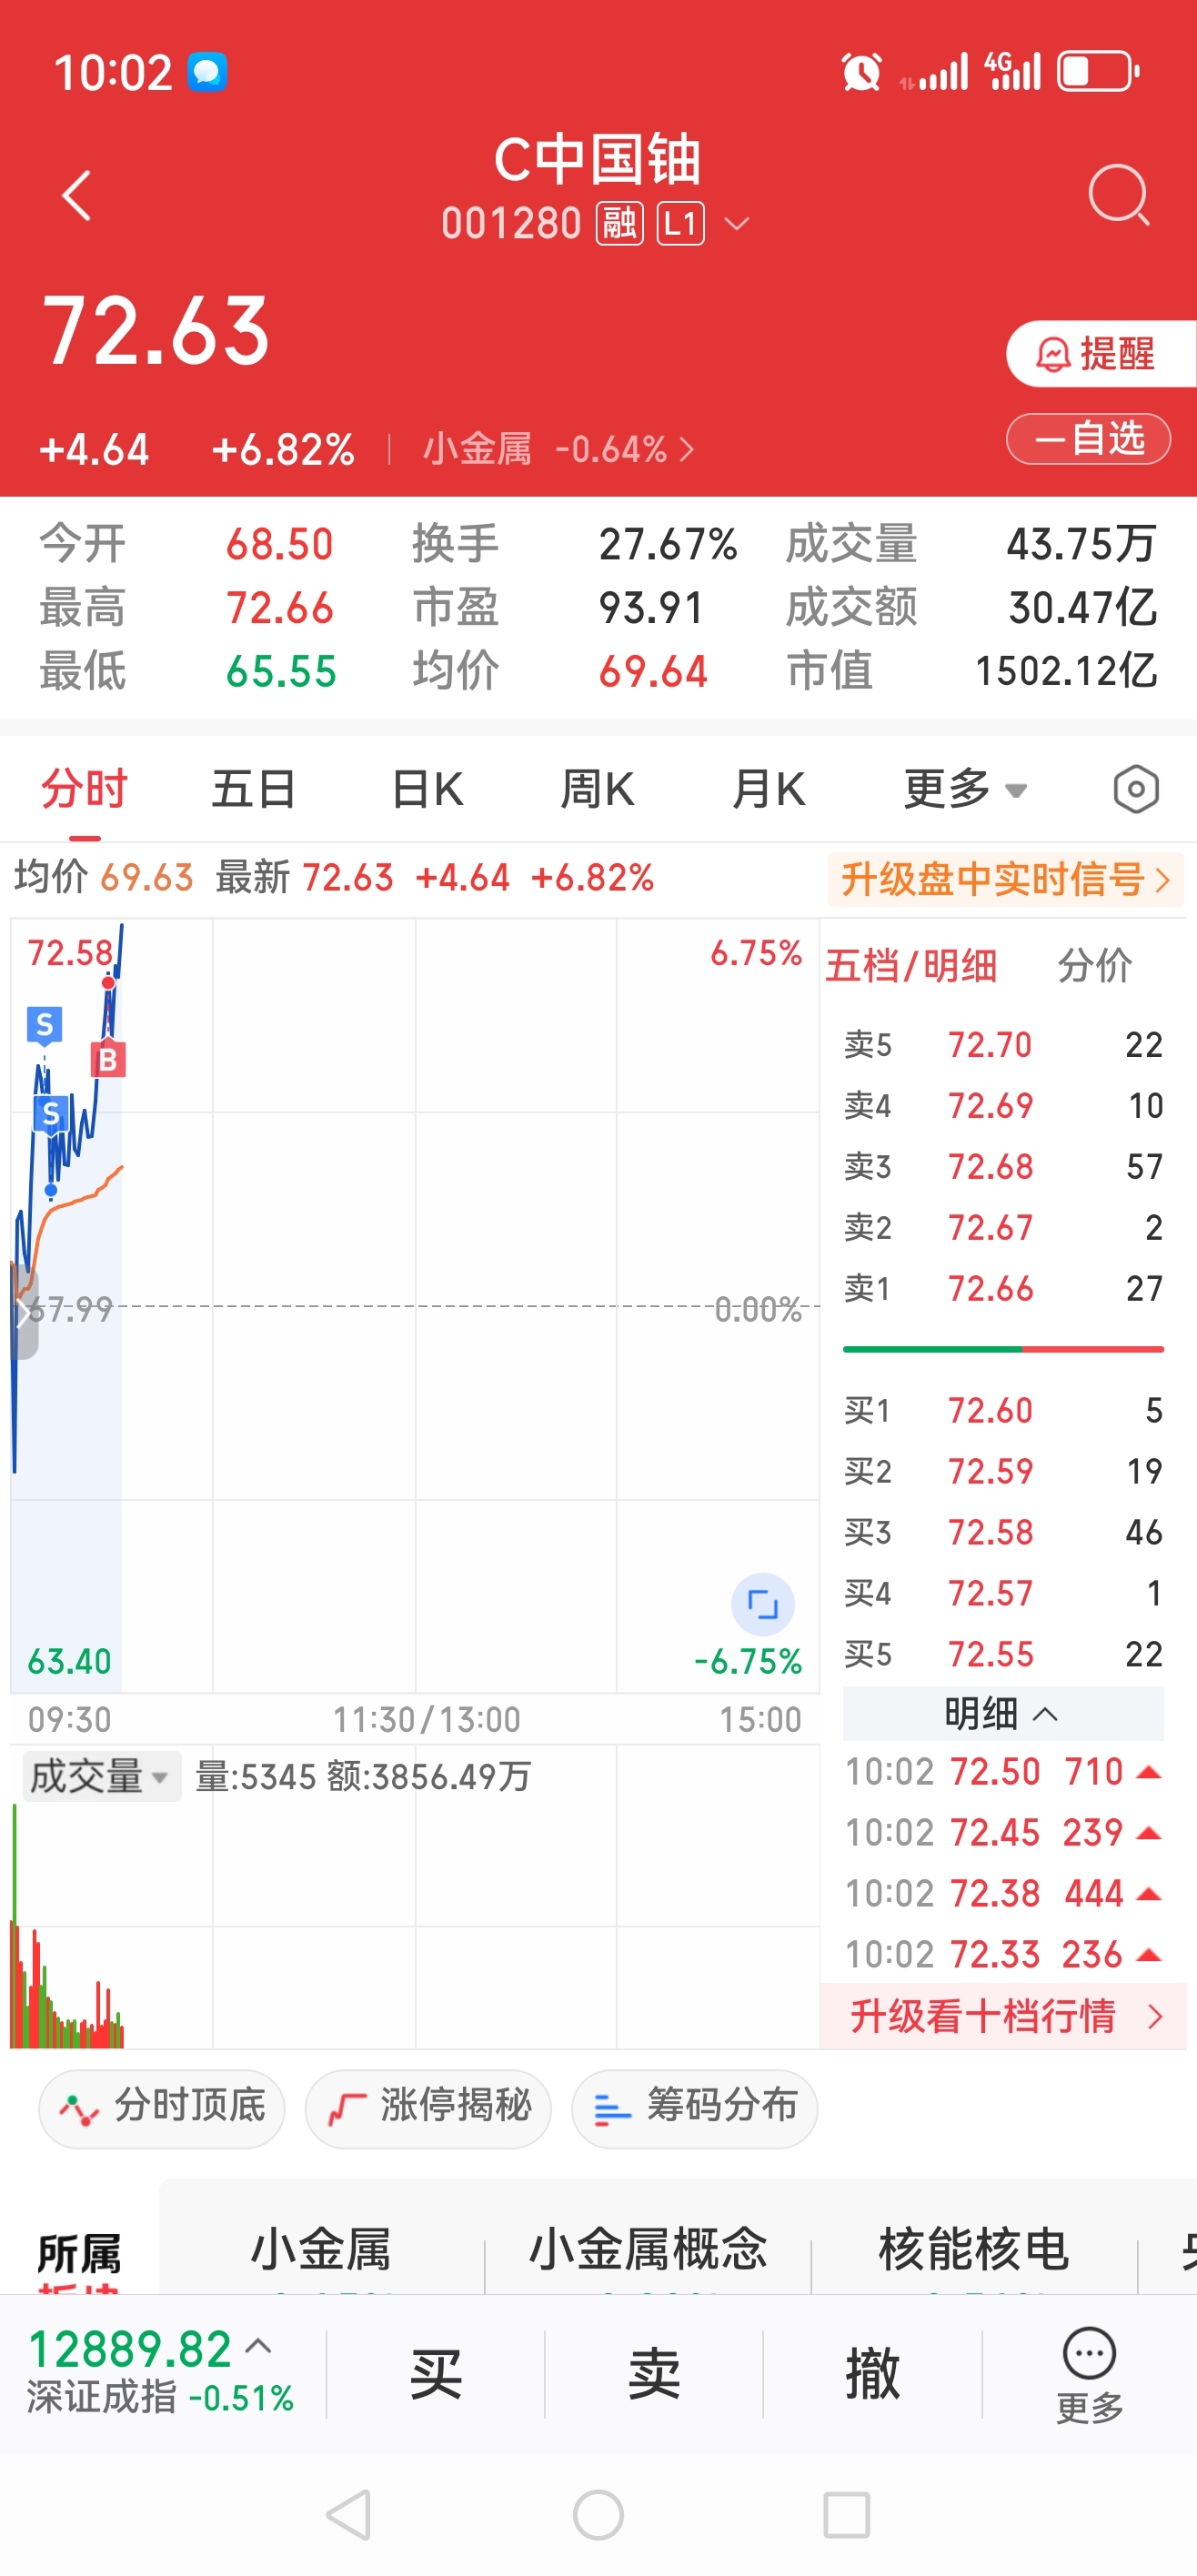Image resolution: width=1197 pixels, height=2576 pixels.
Task: Tap the 提醒 alert bell button
Action: click(1100, 353)
